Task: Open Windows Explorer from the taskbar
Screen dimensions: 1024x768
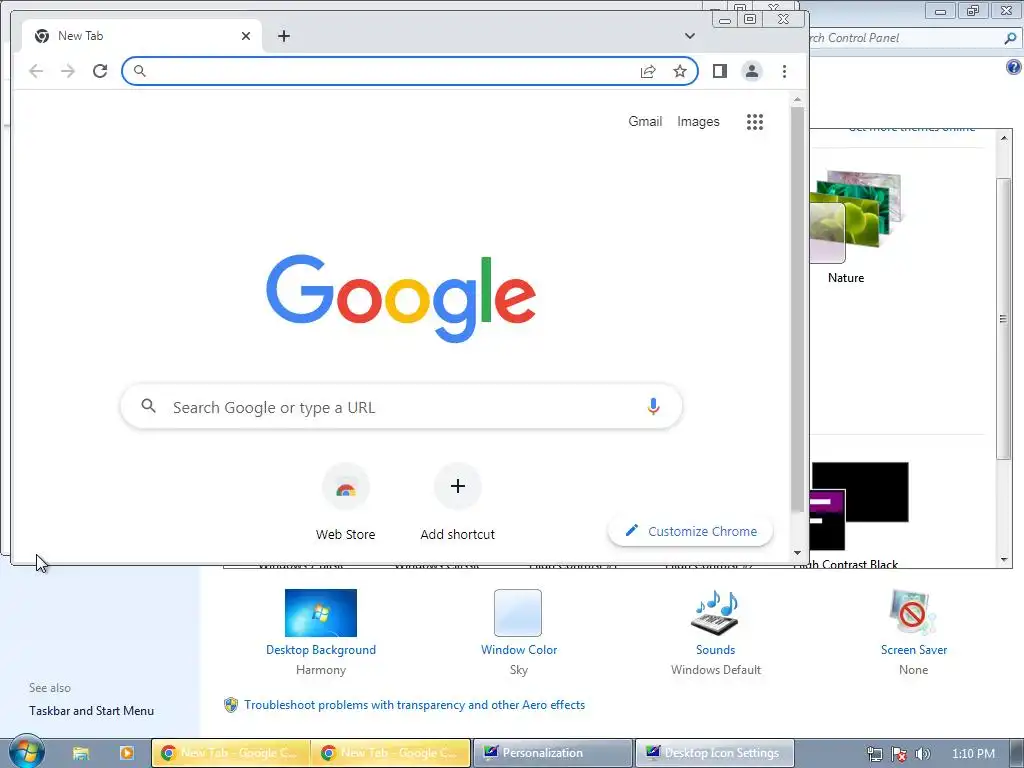Action: coord(81,753)
